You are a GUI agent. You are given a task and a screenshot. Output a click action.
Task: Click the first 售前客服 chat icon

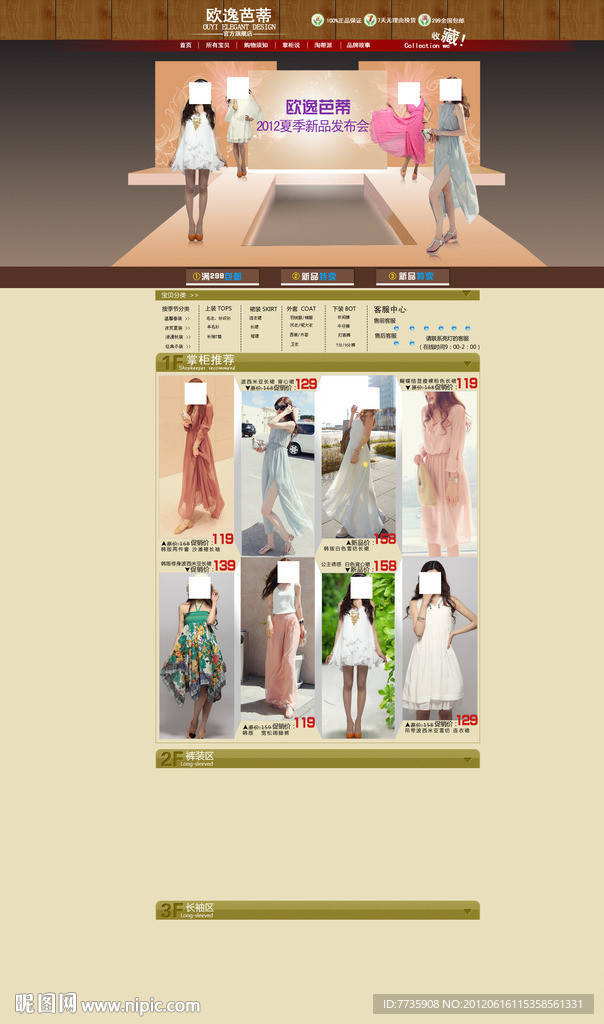click(x=396, y=328)
